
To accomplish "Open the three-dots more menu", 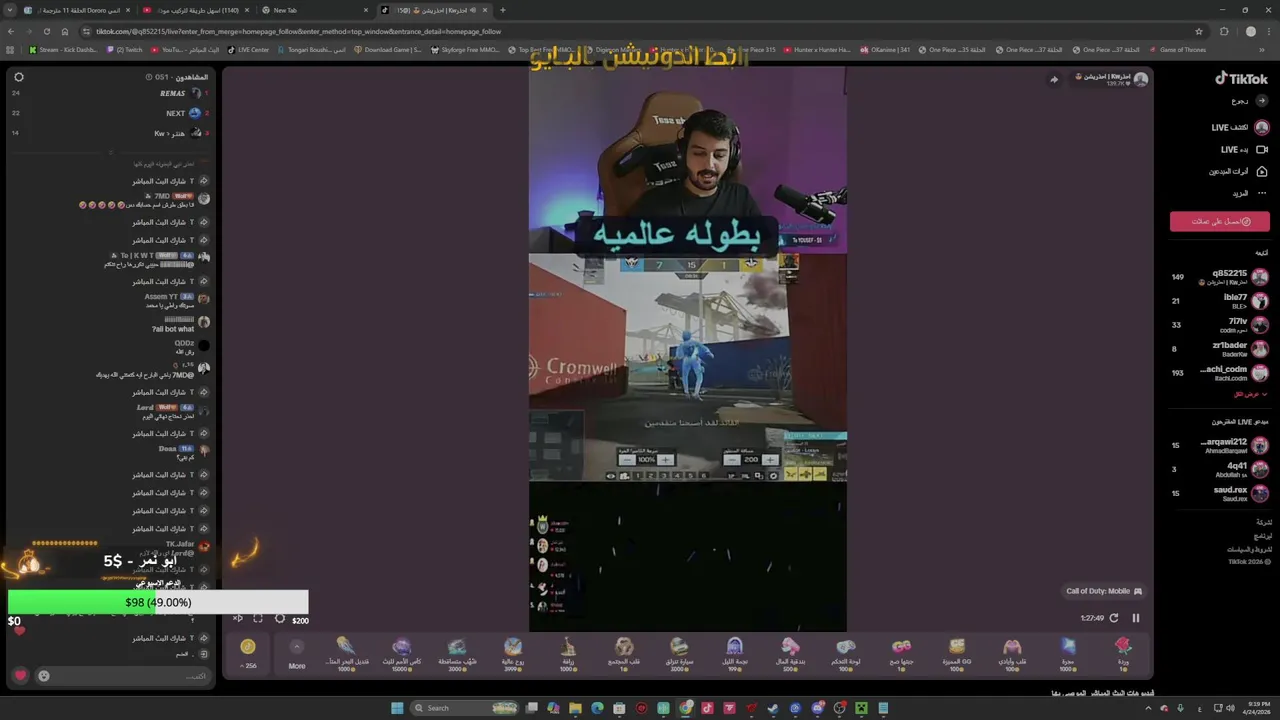I will pos(1262,193).
